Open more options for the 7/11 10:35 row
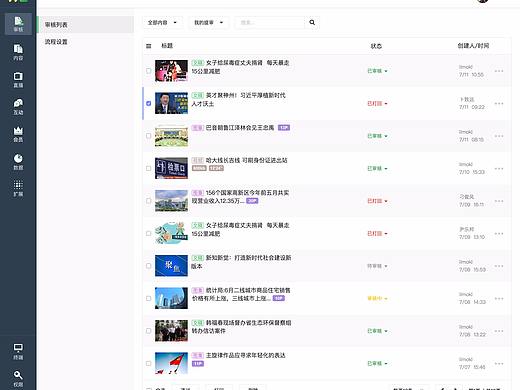Image resolution: width=520 pixels, height=390 pixels. 499,71
